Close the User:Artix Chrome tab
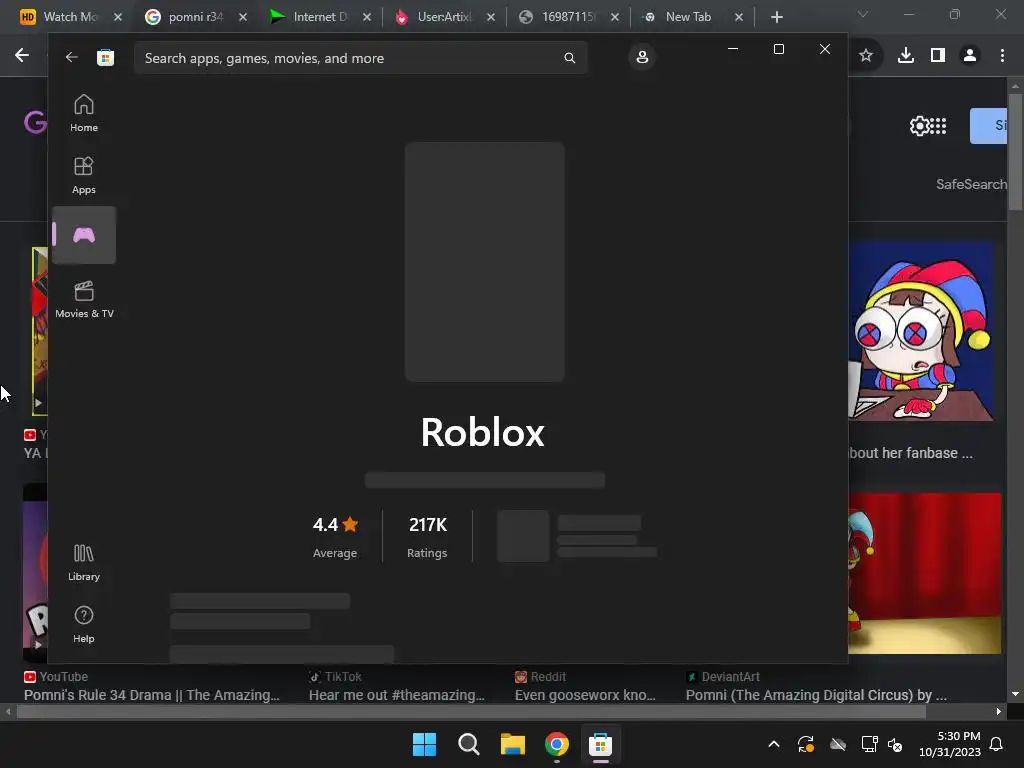The height and width of the screenshot is (768, 1024). point(491,17)
